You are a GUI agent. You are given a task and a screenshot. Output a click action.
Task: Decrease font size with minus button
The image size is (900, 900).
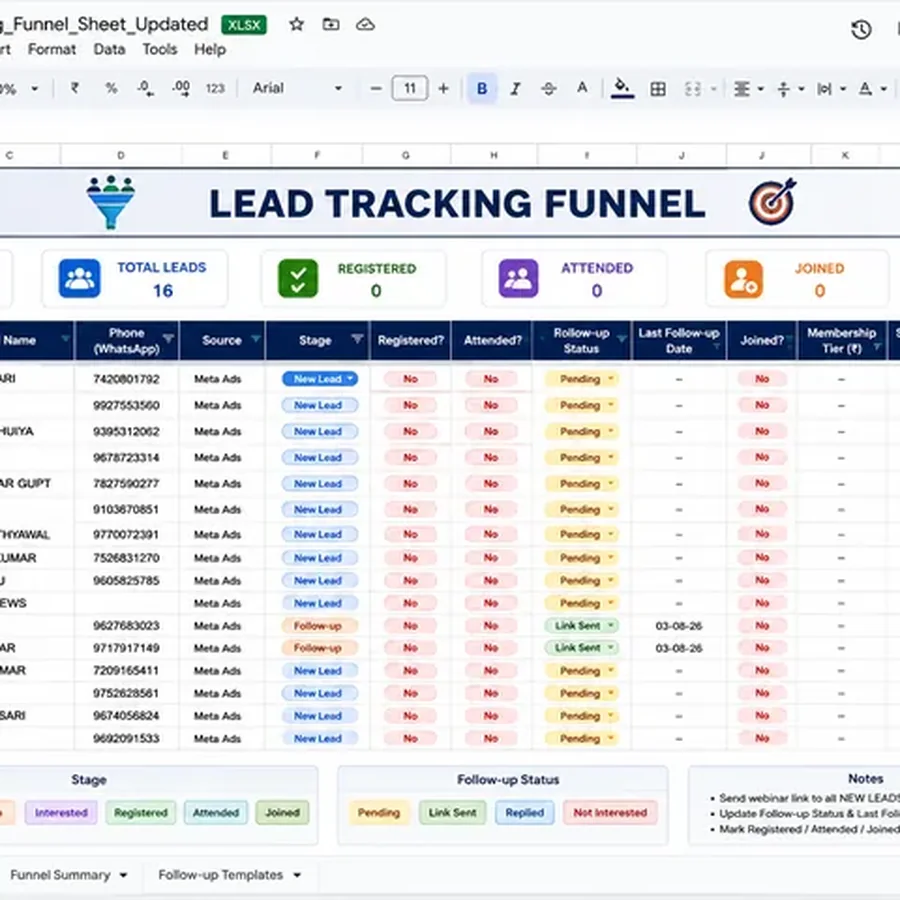click(x=376, y=88)
